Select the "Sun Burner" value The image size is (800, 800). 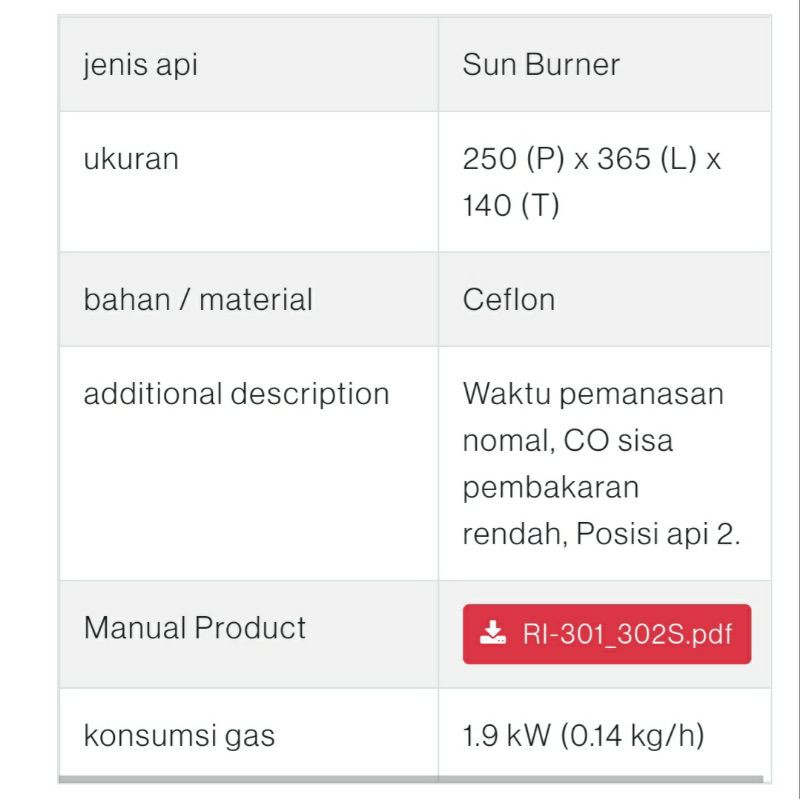pyautogui.click(x=541, y=65)
